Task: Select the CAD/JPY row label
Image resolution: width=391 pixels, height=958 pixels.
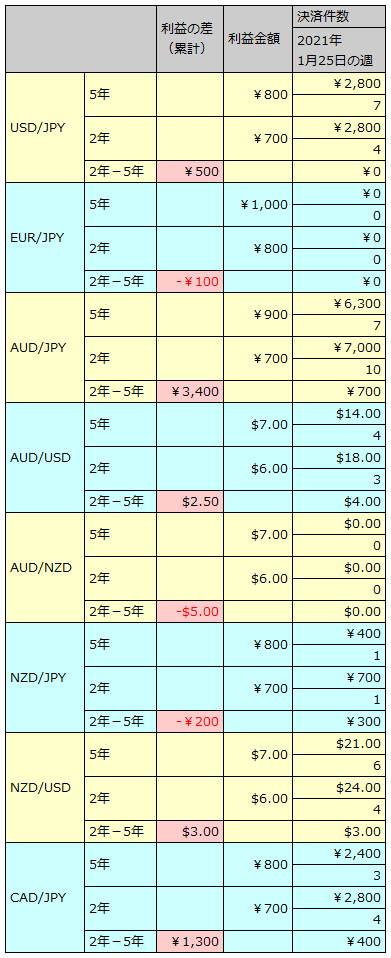Action: (45, 898)
